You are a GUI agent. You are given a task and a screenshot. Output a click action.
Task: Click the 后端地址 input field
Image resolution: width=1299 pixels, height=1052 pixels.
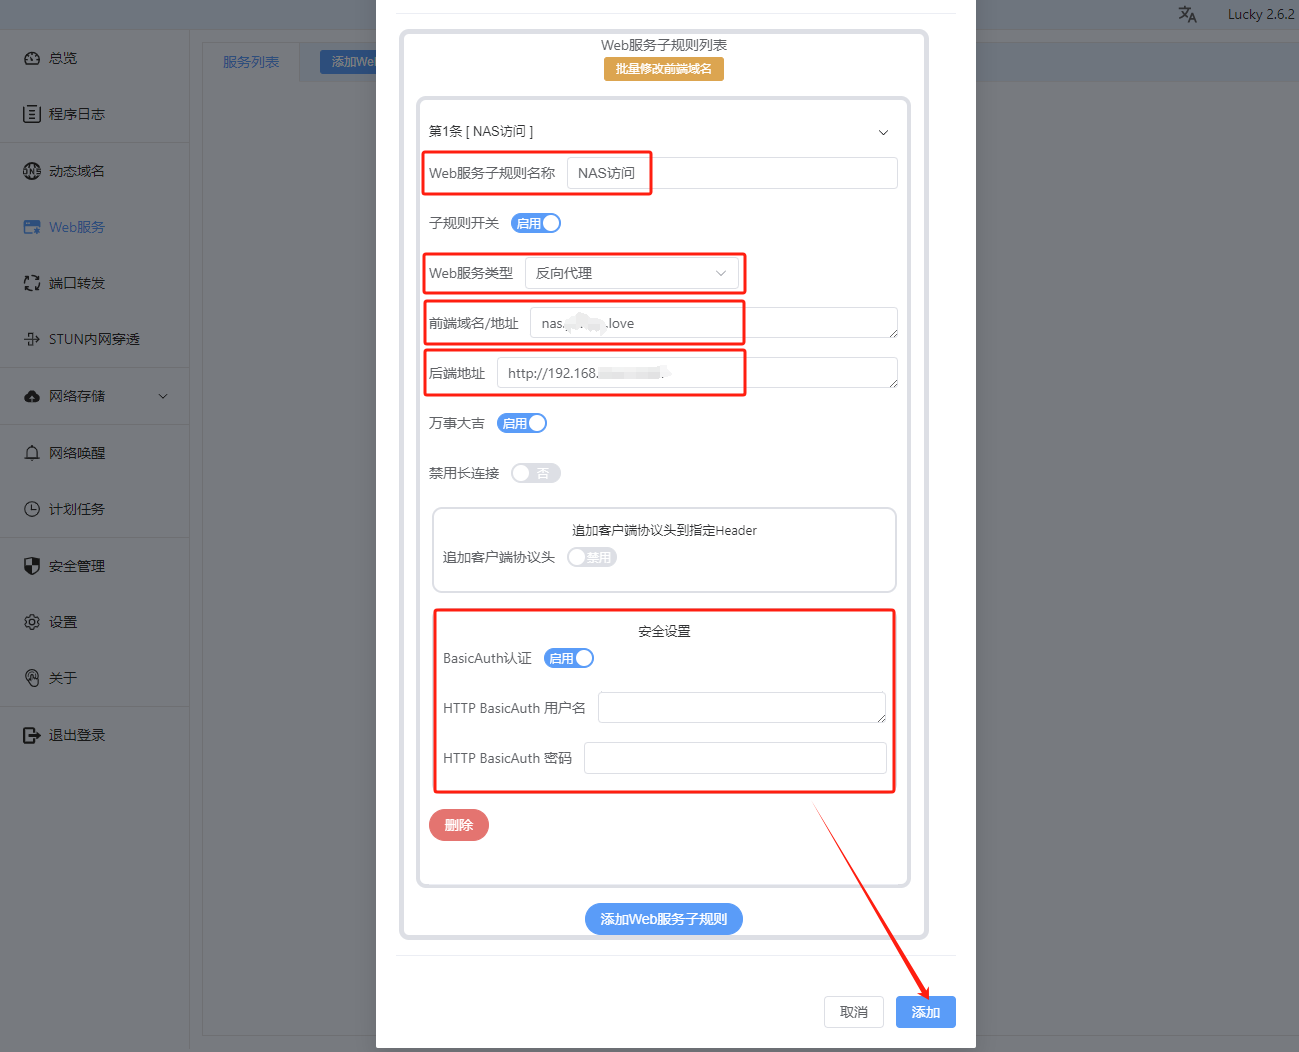coord(697,373)
